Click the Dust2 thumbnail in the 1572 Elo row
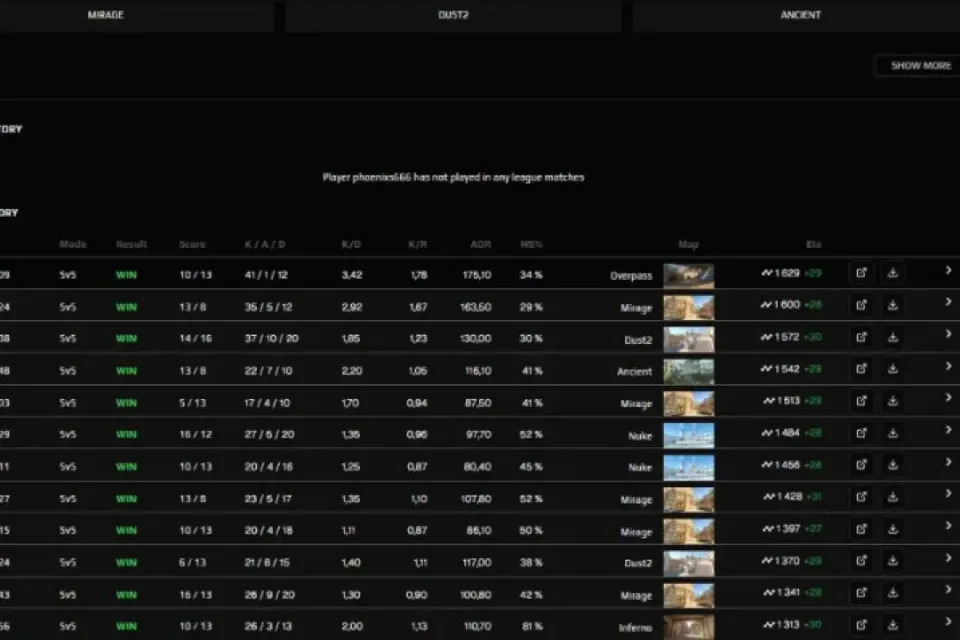 pyautogui.click(x=689, y=339)
